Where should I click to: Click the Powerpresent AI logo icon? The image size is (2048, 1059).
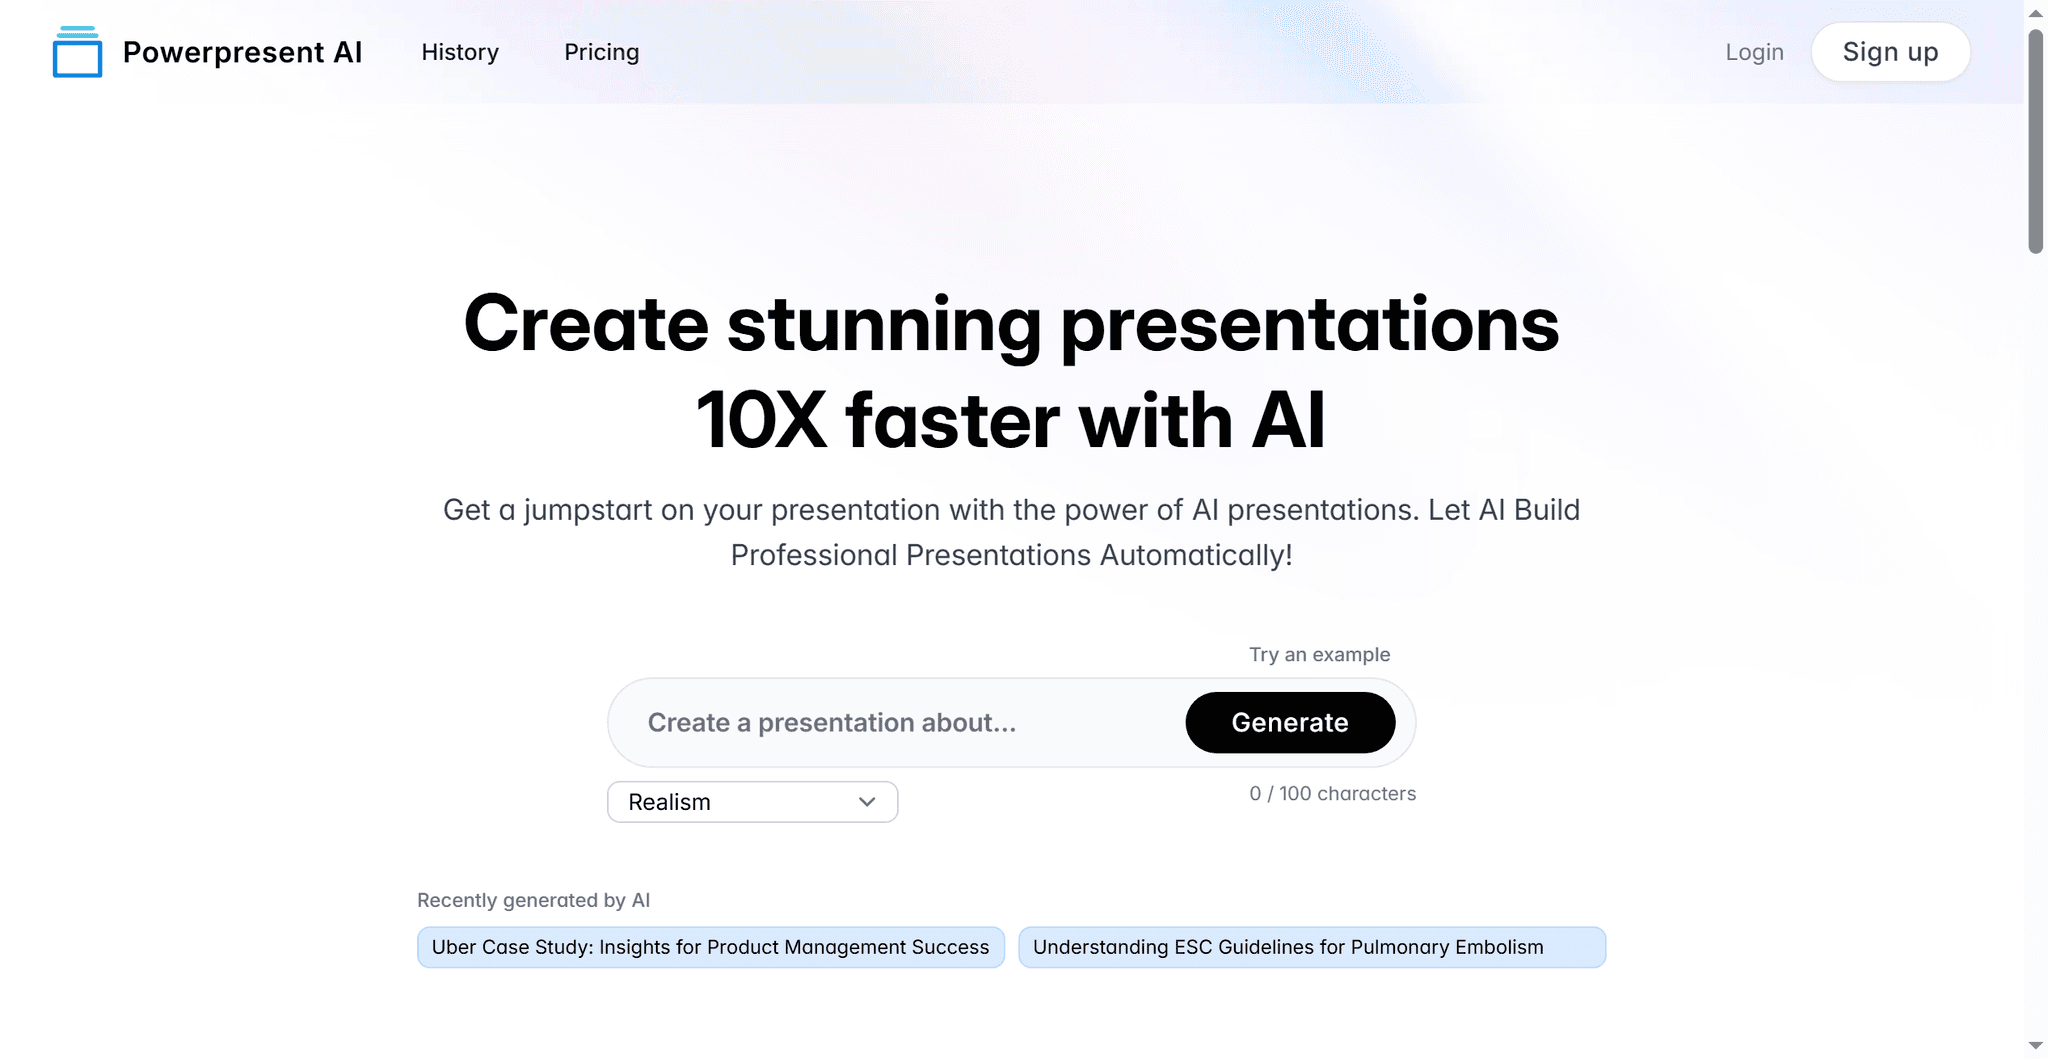tap(77, 52)
